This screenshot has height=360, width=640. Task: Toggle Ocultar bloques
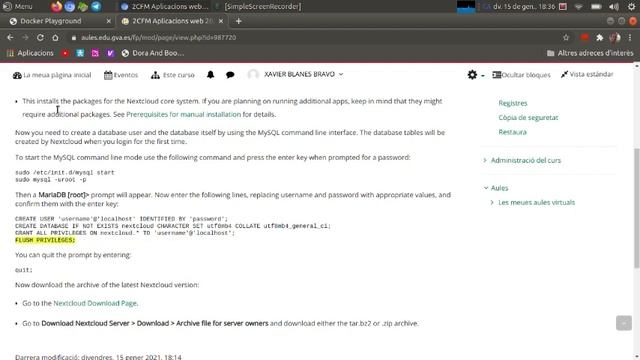click(521, 75)
